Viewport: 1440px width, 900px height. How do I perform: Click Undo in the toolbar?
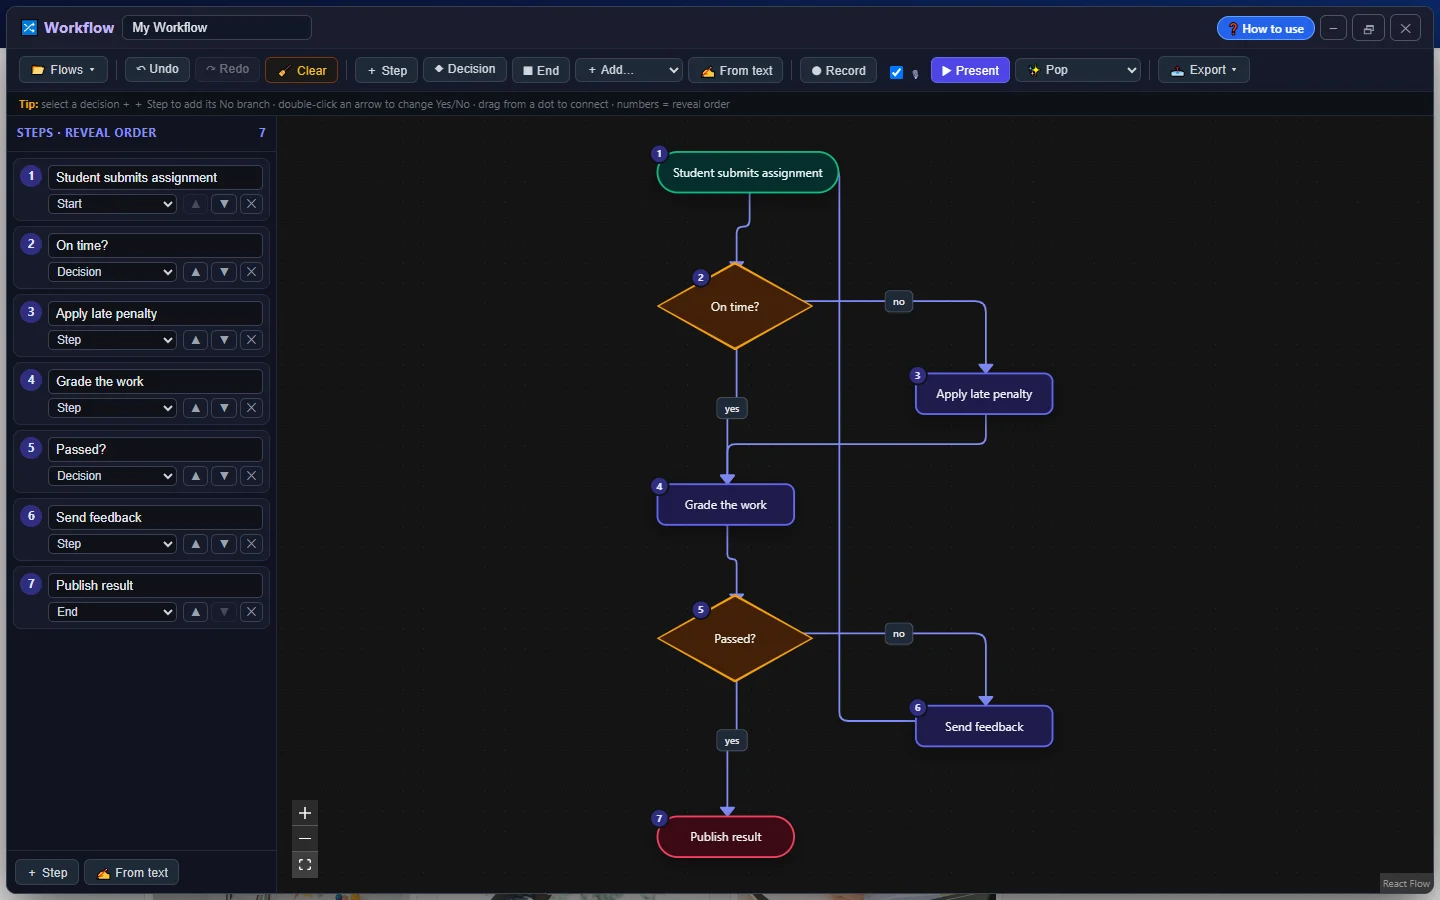click(157, 69)
